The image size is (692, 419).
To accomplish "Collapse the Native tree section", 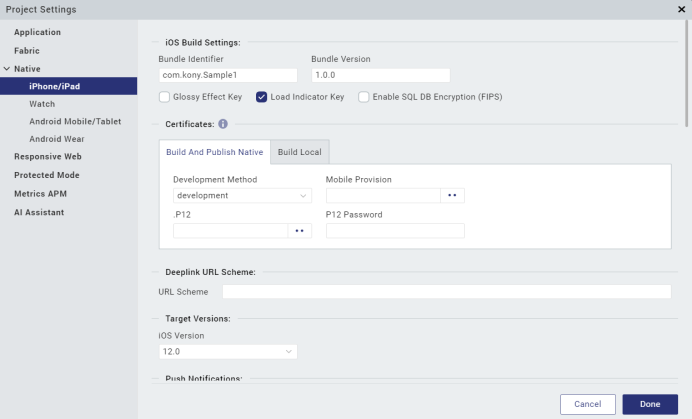I will point(7,69).
